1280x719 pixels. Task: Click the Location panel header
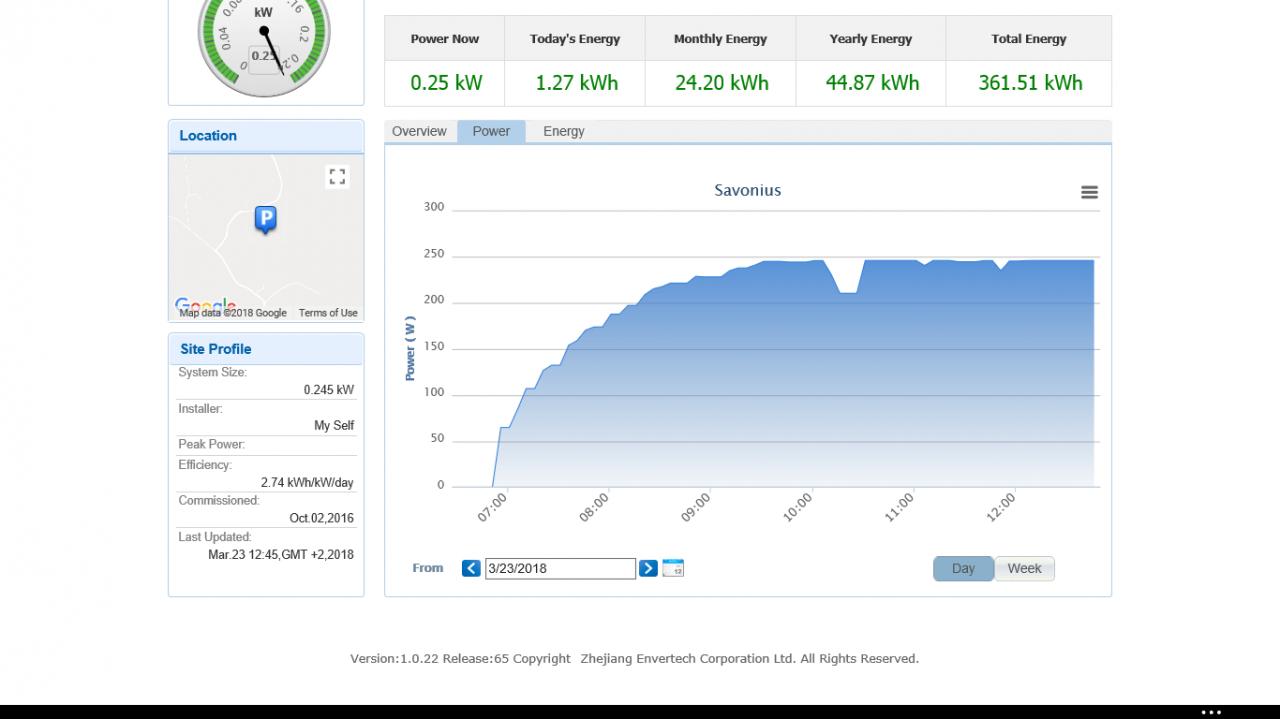(x=266, y=136)
